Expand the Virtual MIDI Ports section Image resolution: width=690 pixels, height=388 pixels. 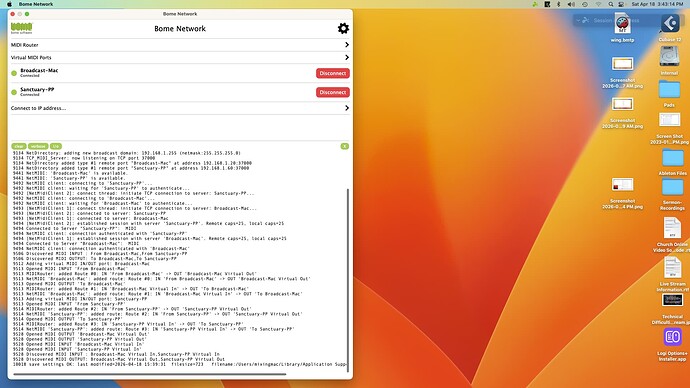pos(180,58)
